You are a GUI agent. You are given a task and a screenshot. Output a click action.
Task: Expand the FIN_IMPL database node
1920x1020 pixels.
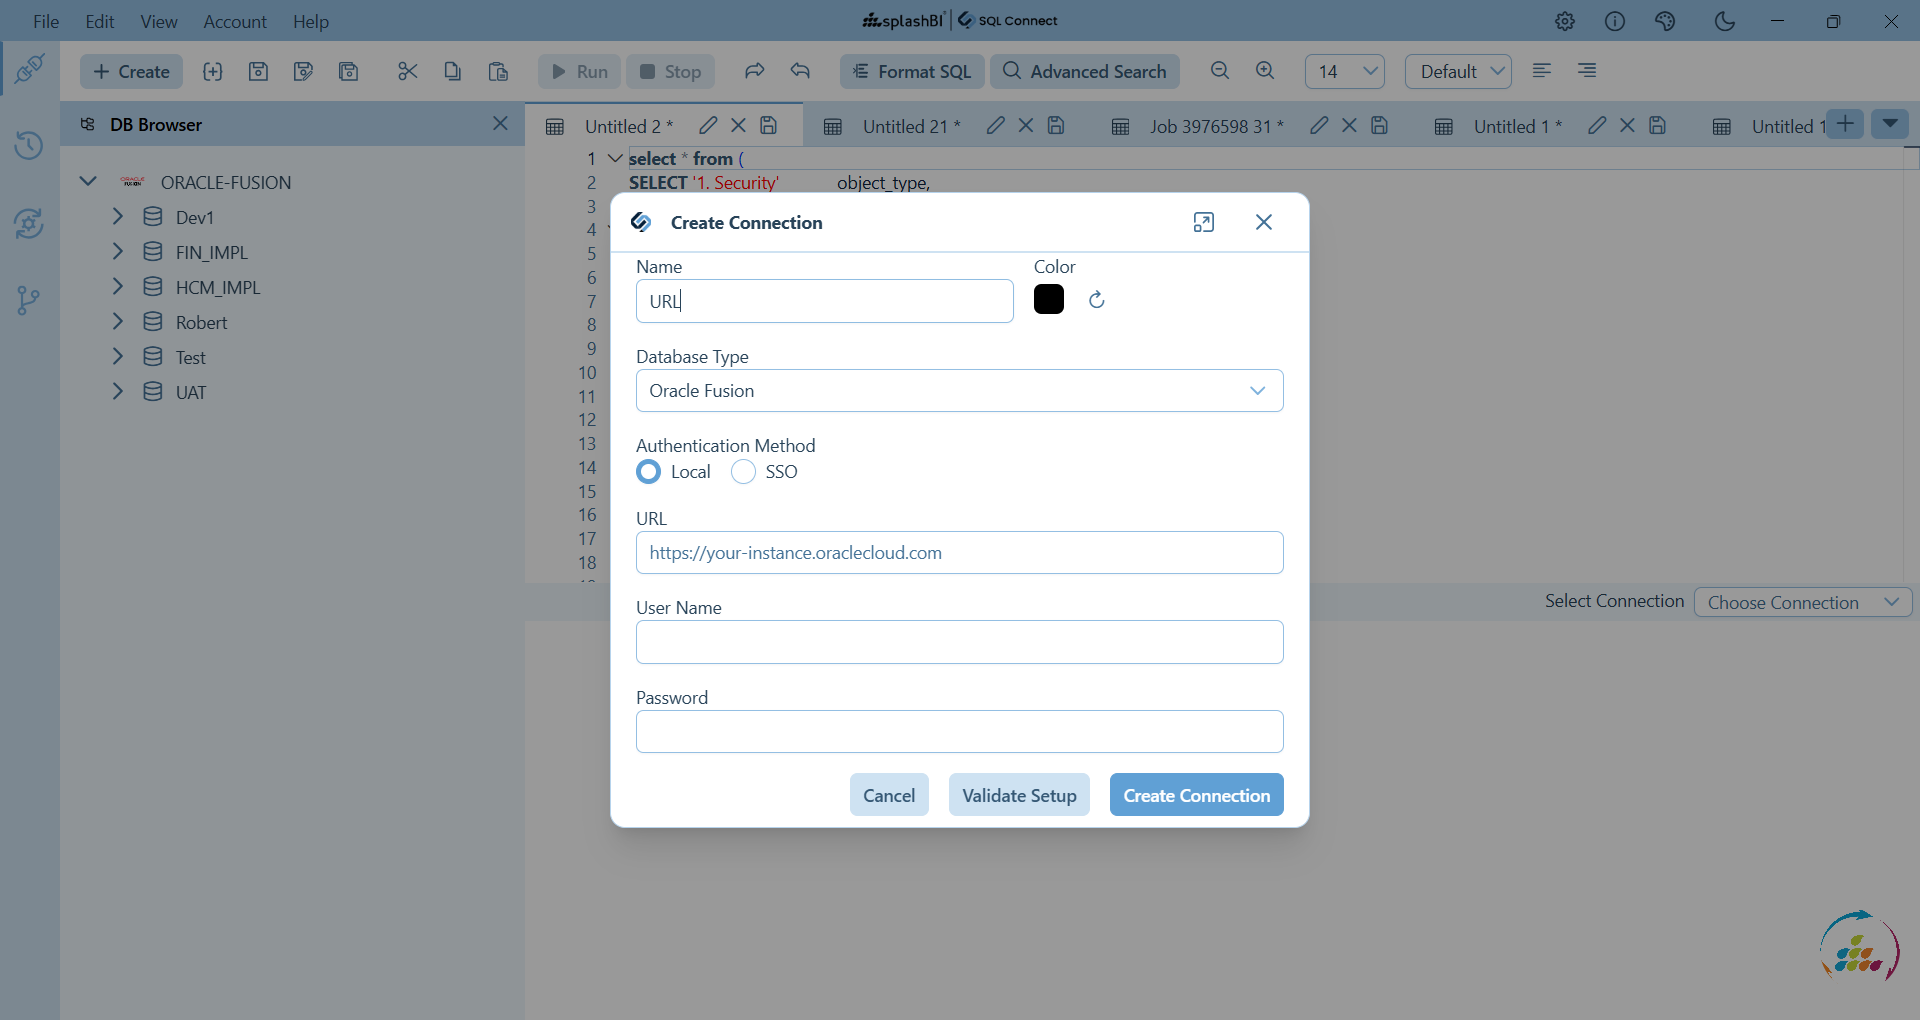[118, 251]
